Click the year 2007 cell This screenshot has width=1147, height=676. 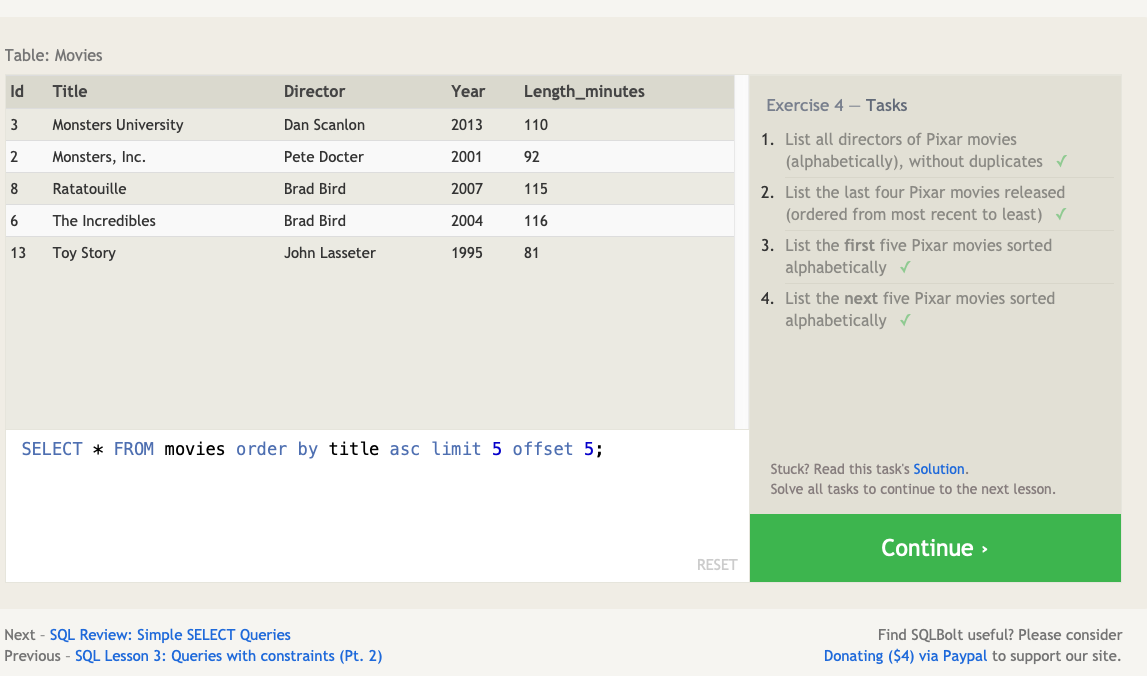(x=467, y=189)
